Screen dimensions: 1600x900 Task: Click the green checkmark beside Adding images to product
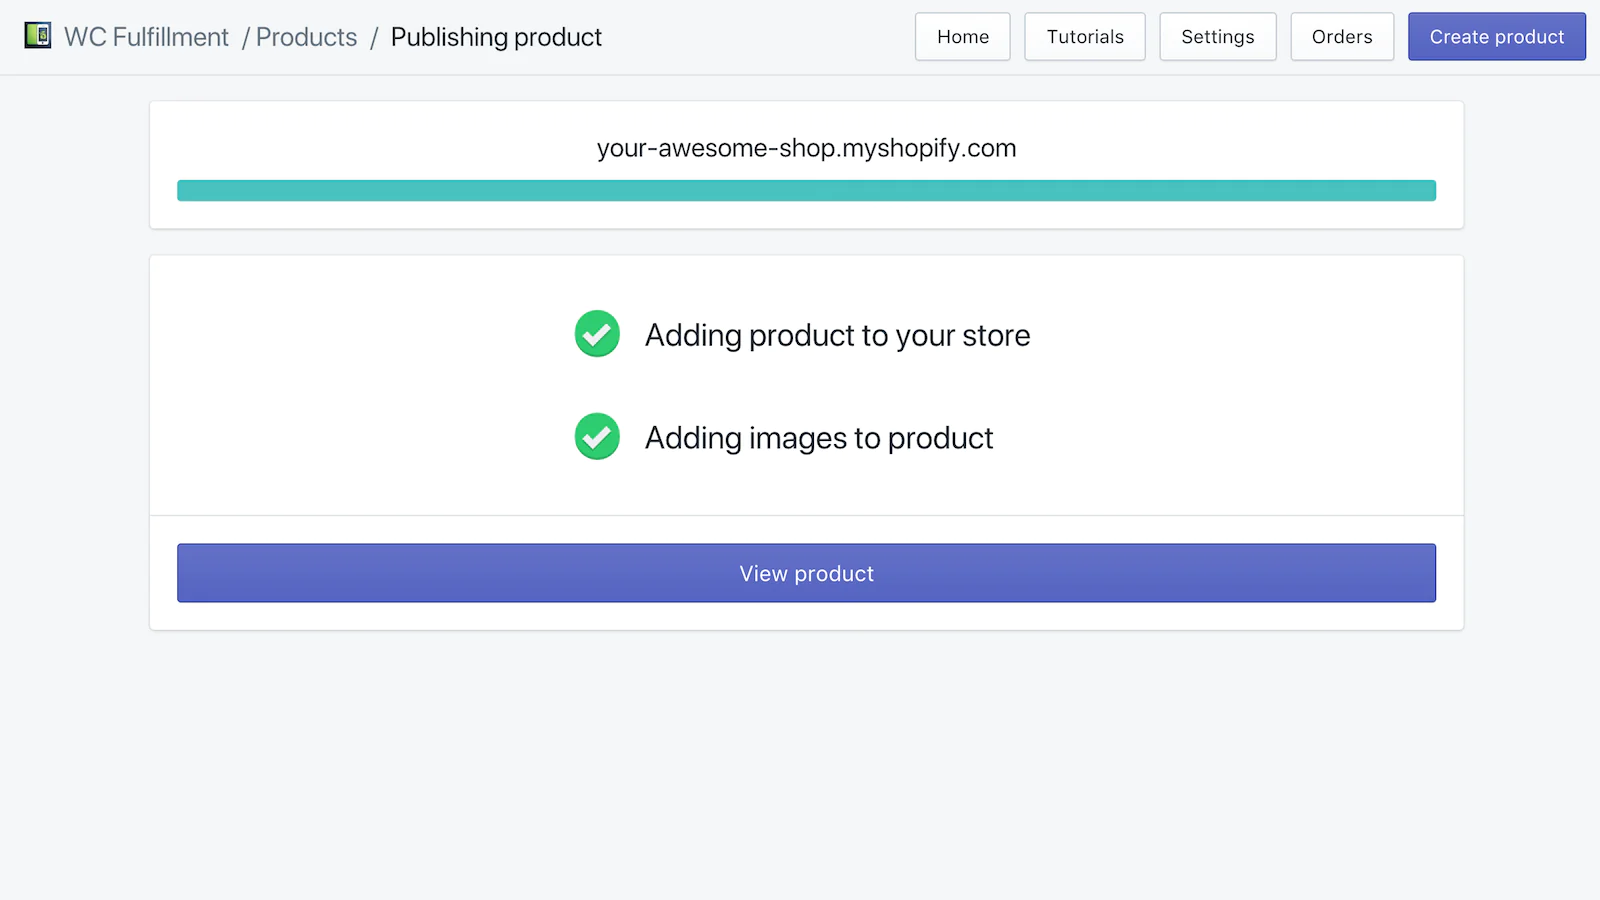(597, 437)
